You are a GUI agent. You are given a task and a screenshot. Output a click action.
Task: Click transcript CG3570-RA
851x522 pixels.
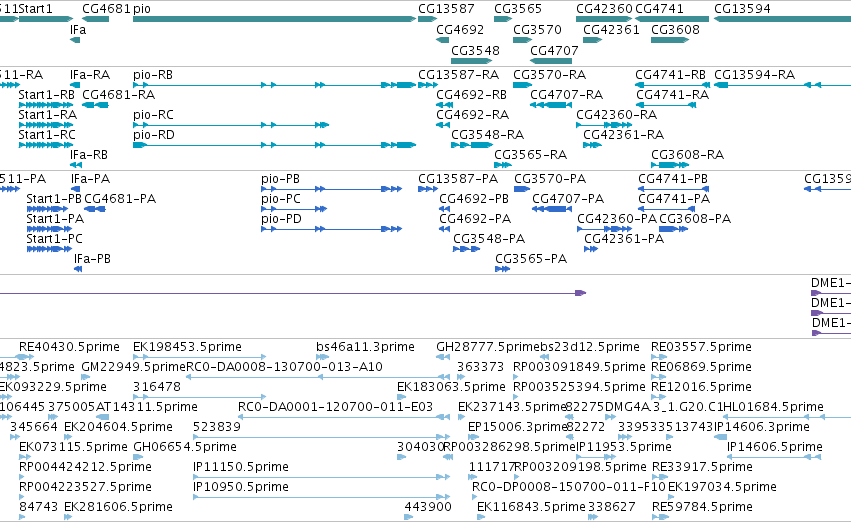pyautogui.click(x=523, y=85)
